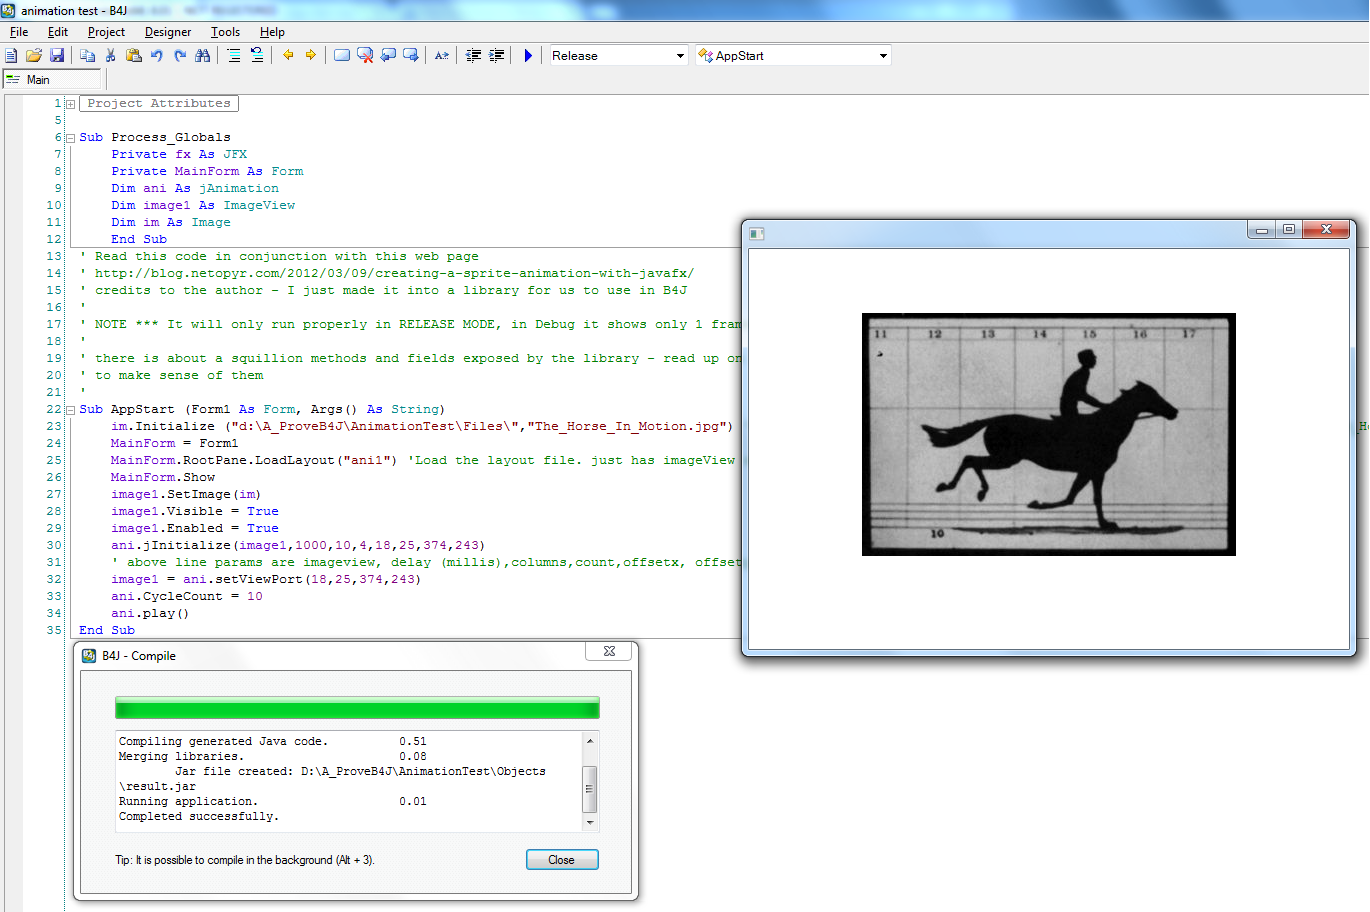Image resolution: width=1370 pixels, height=912 pixels.
Task: Navigate forward with the right yellow arrow
Action: [x=311, y=56]
